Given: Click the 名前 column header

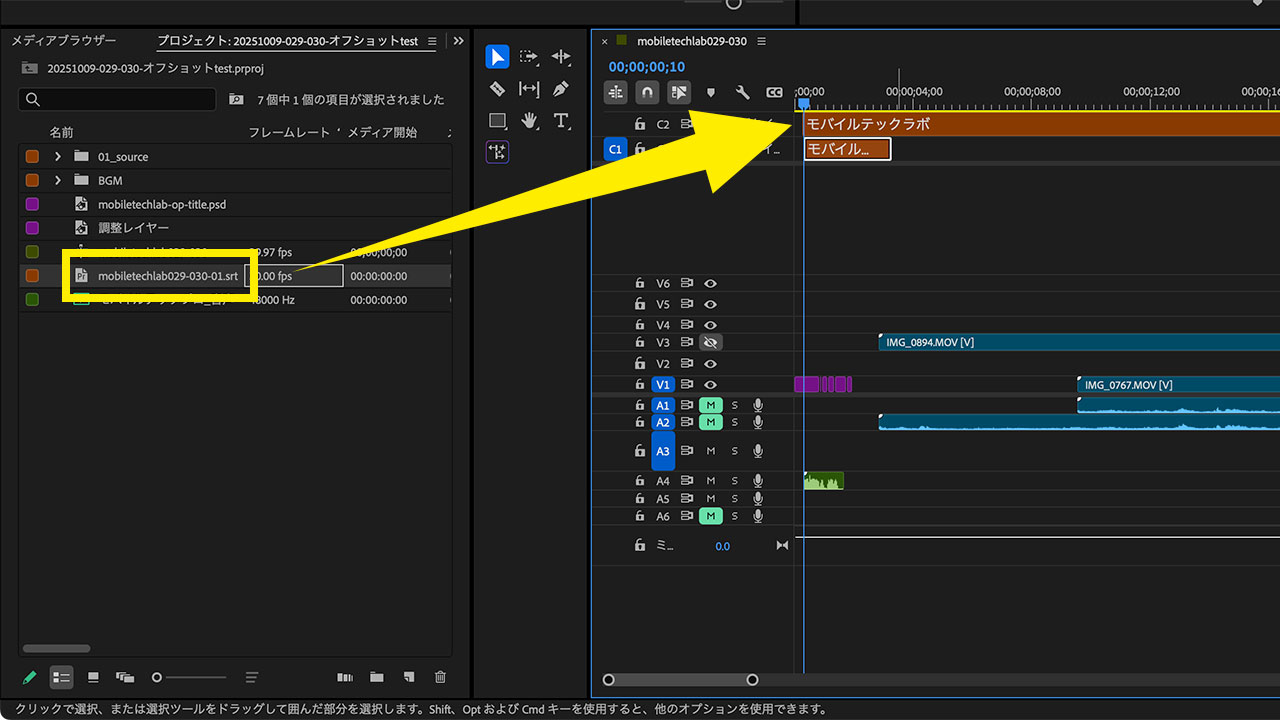Looking at the screenshot, I should [62, 132].
